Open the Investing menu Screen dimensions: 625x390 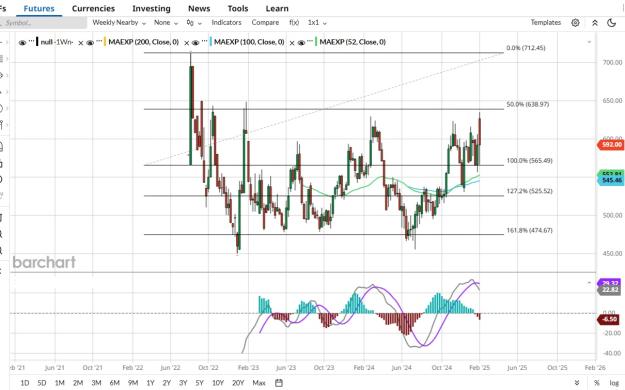[151, 8]
